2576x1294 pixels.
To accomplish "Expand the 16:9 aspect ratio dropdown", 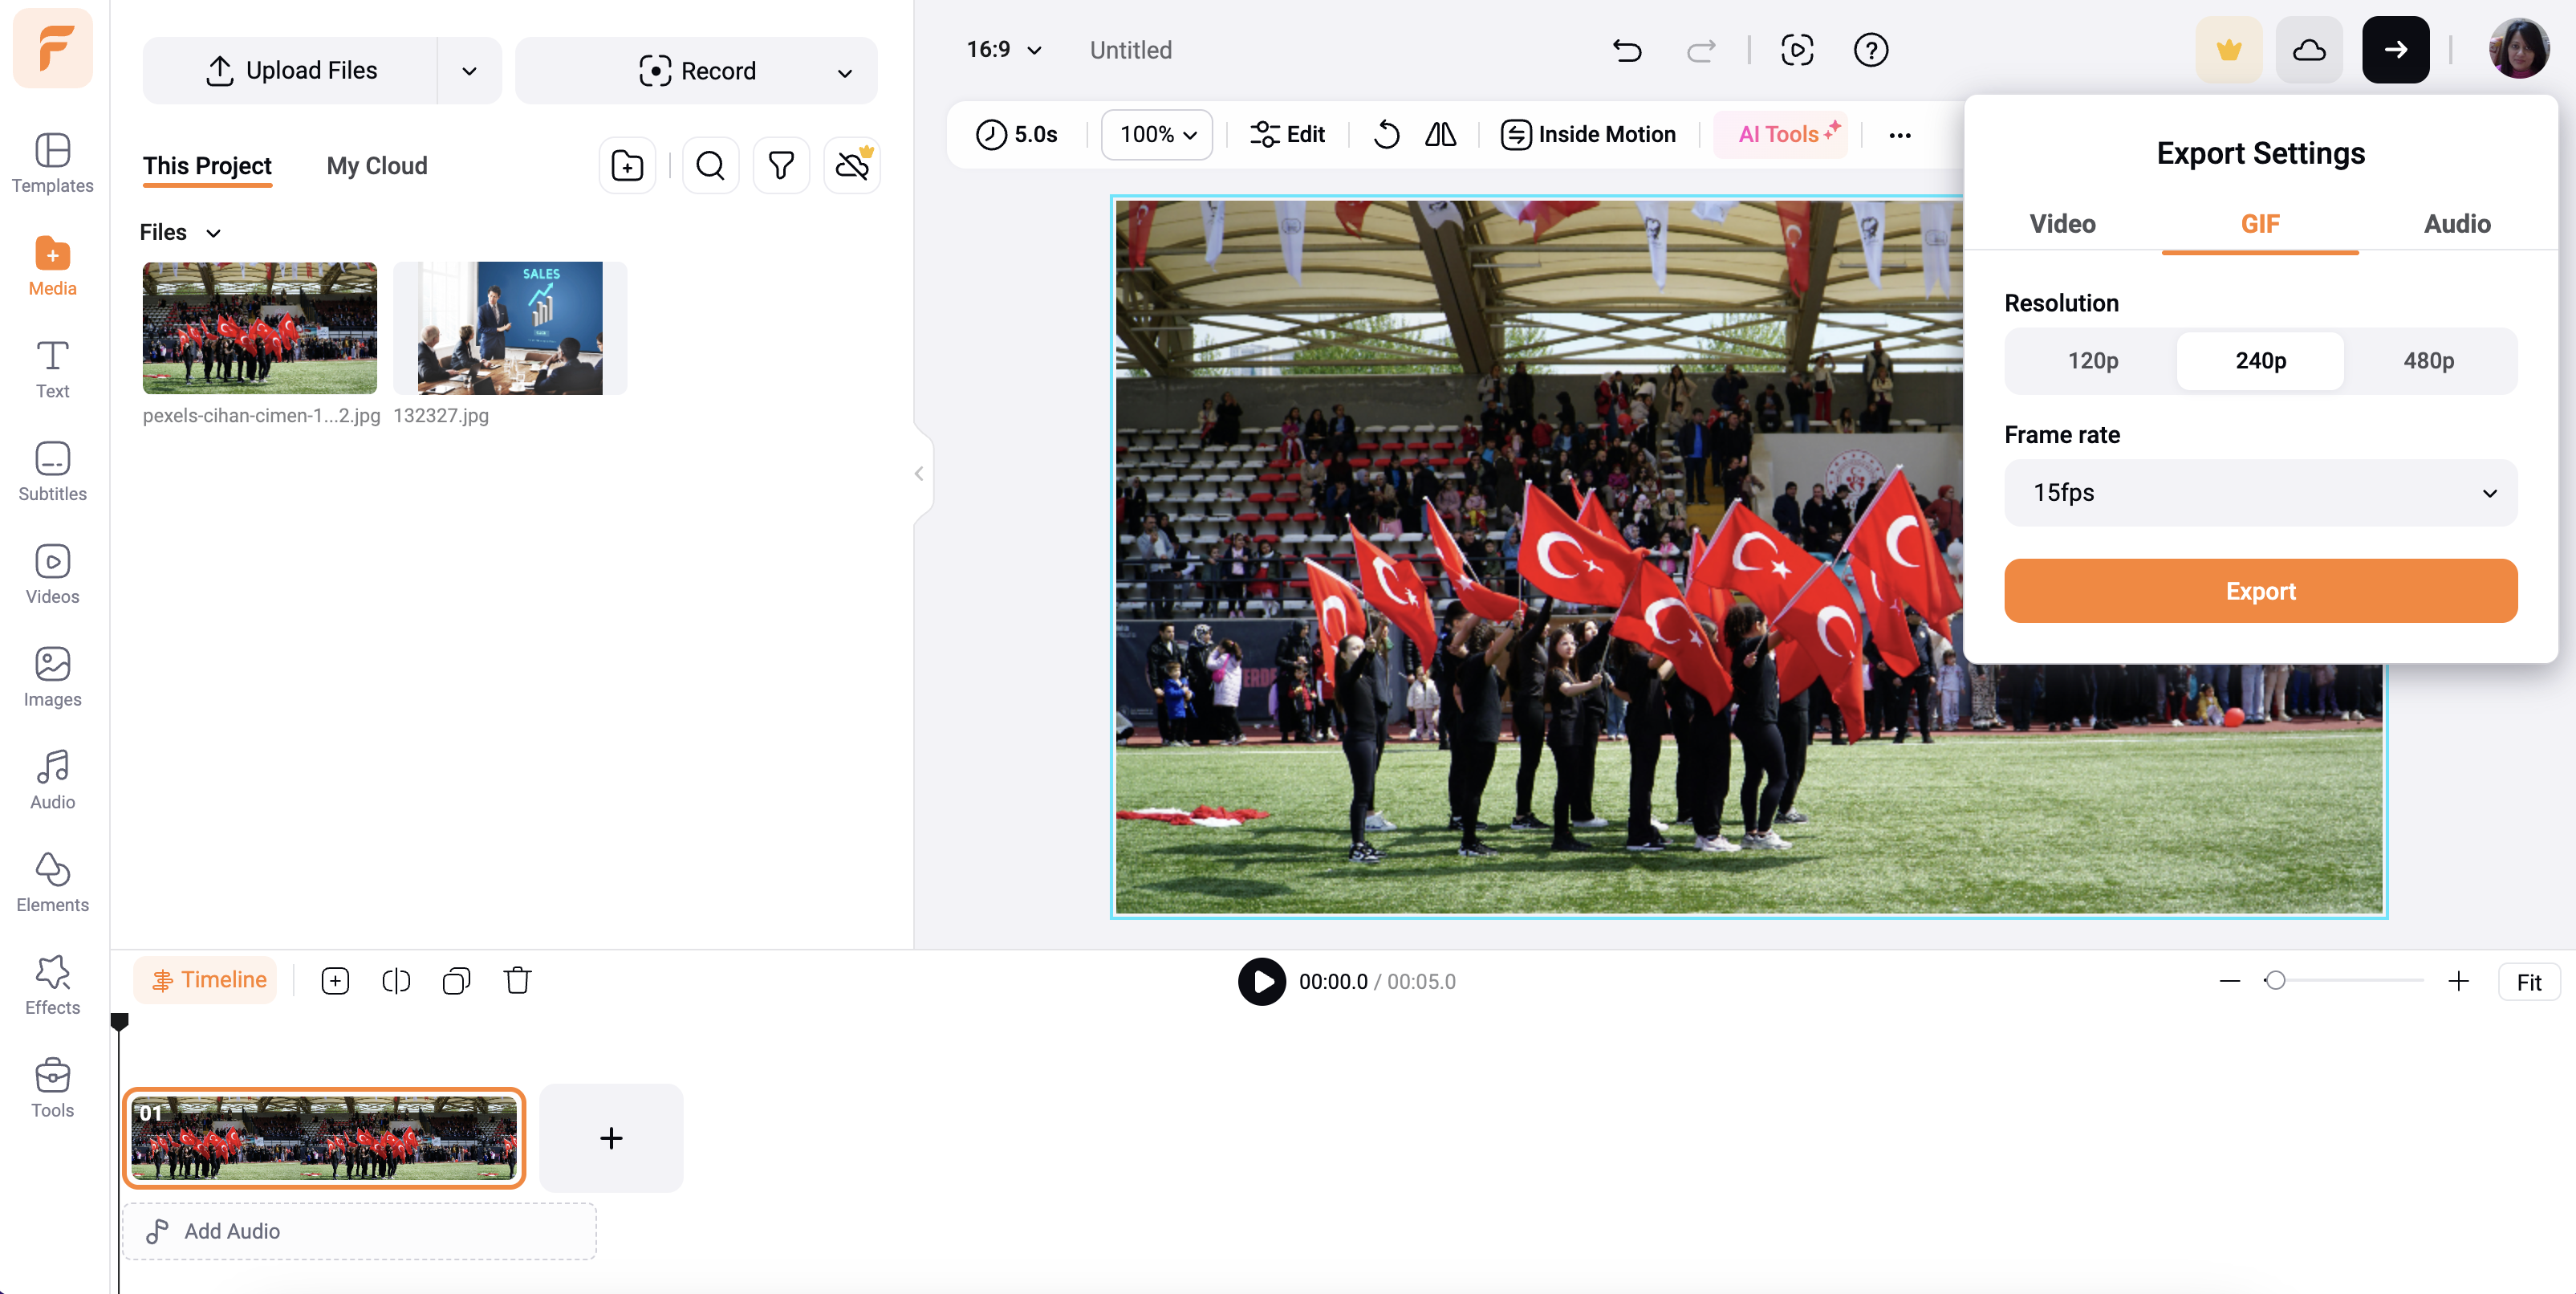I will coord(1003,50).
